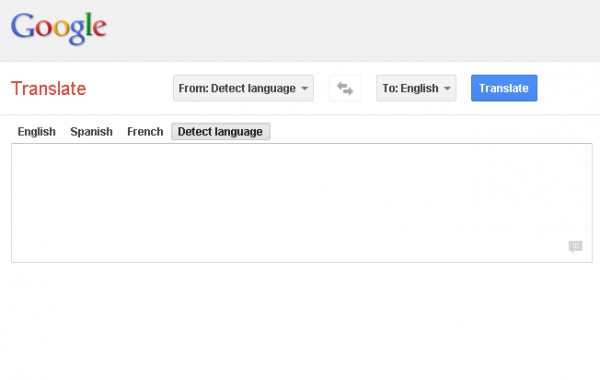Open the input tools keyboard icon

click(576, 247)
